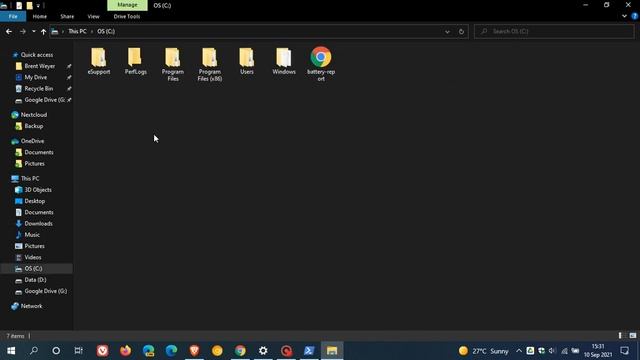Image resolution: width=640 pixels, height=360 pixels.
Task: Open Downloads under This PC
Action: click(x=38, y=224)
